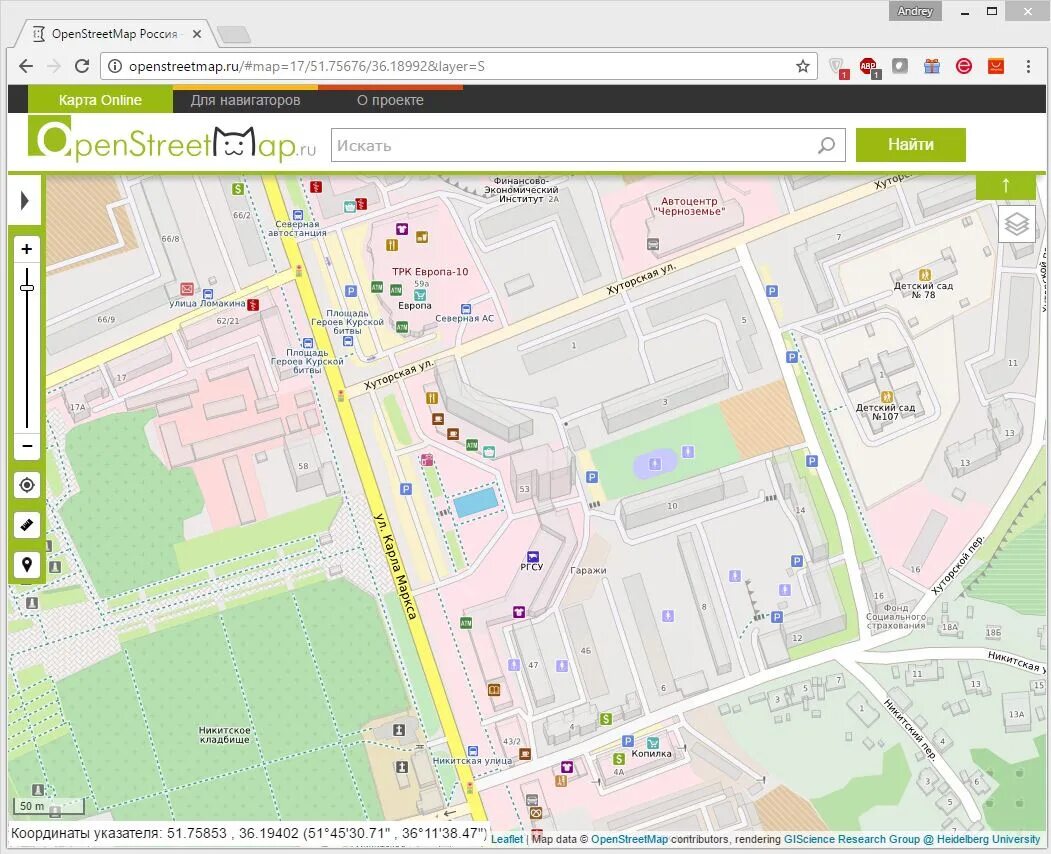
Task: Click the Никитское кладбище label
Action: [225, 735]
